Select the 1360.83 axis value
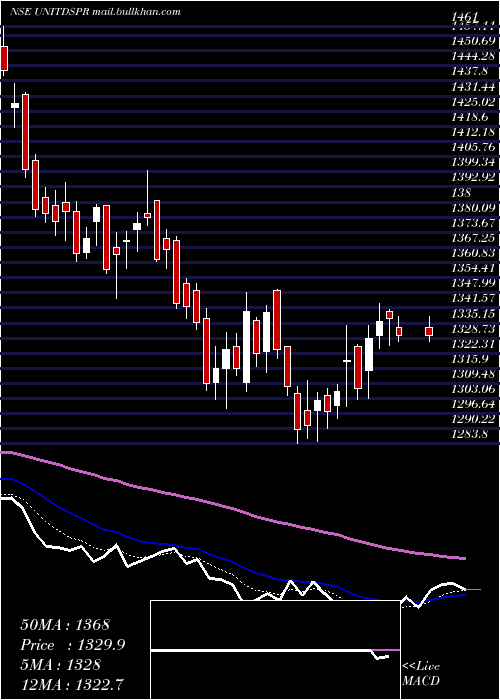 (473, 254)
